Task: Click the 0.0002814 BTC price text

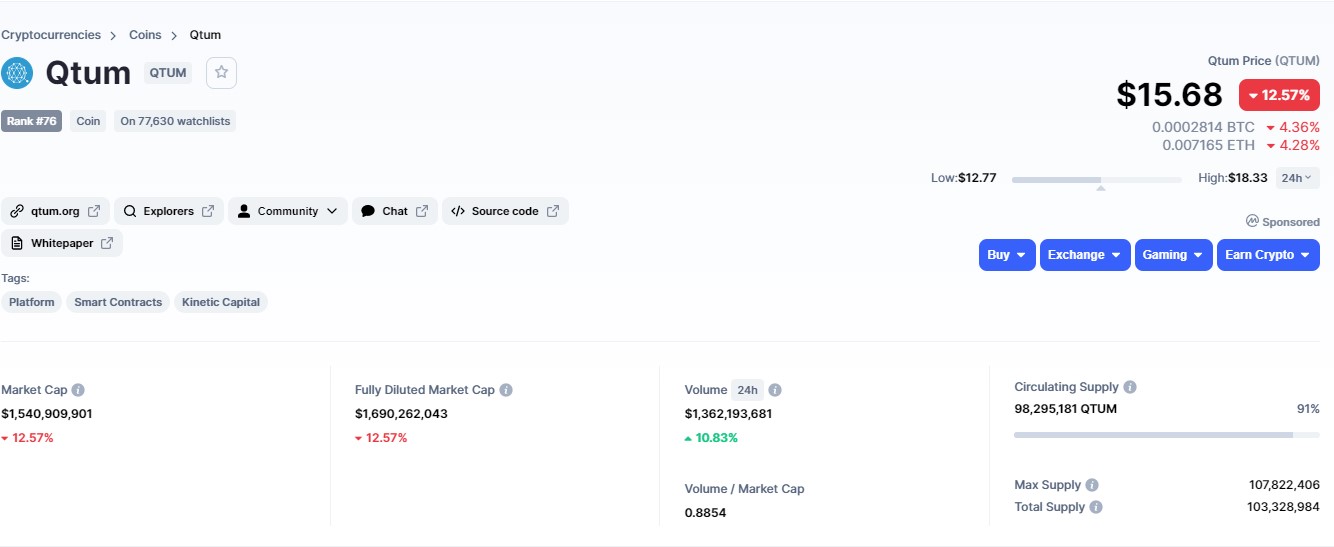Action: (1203, 127)
